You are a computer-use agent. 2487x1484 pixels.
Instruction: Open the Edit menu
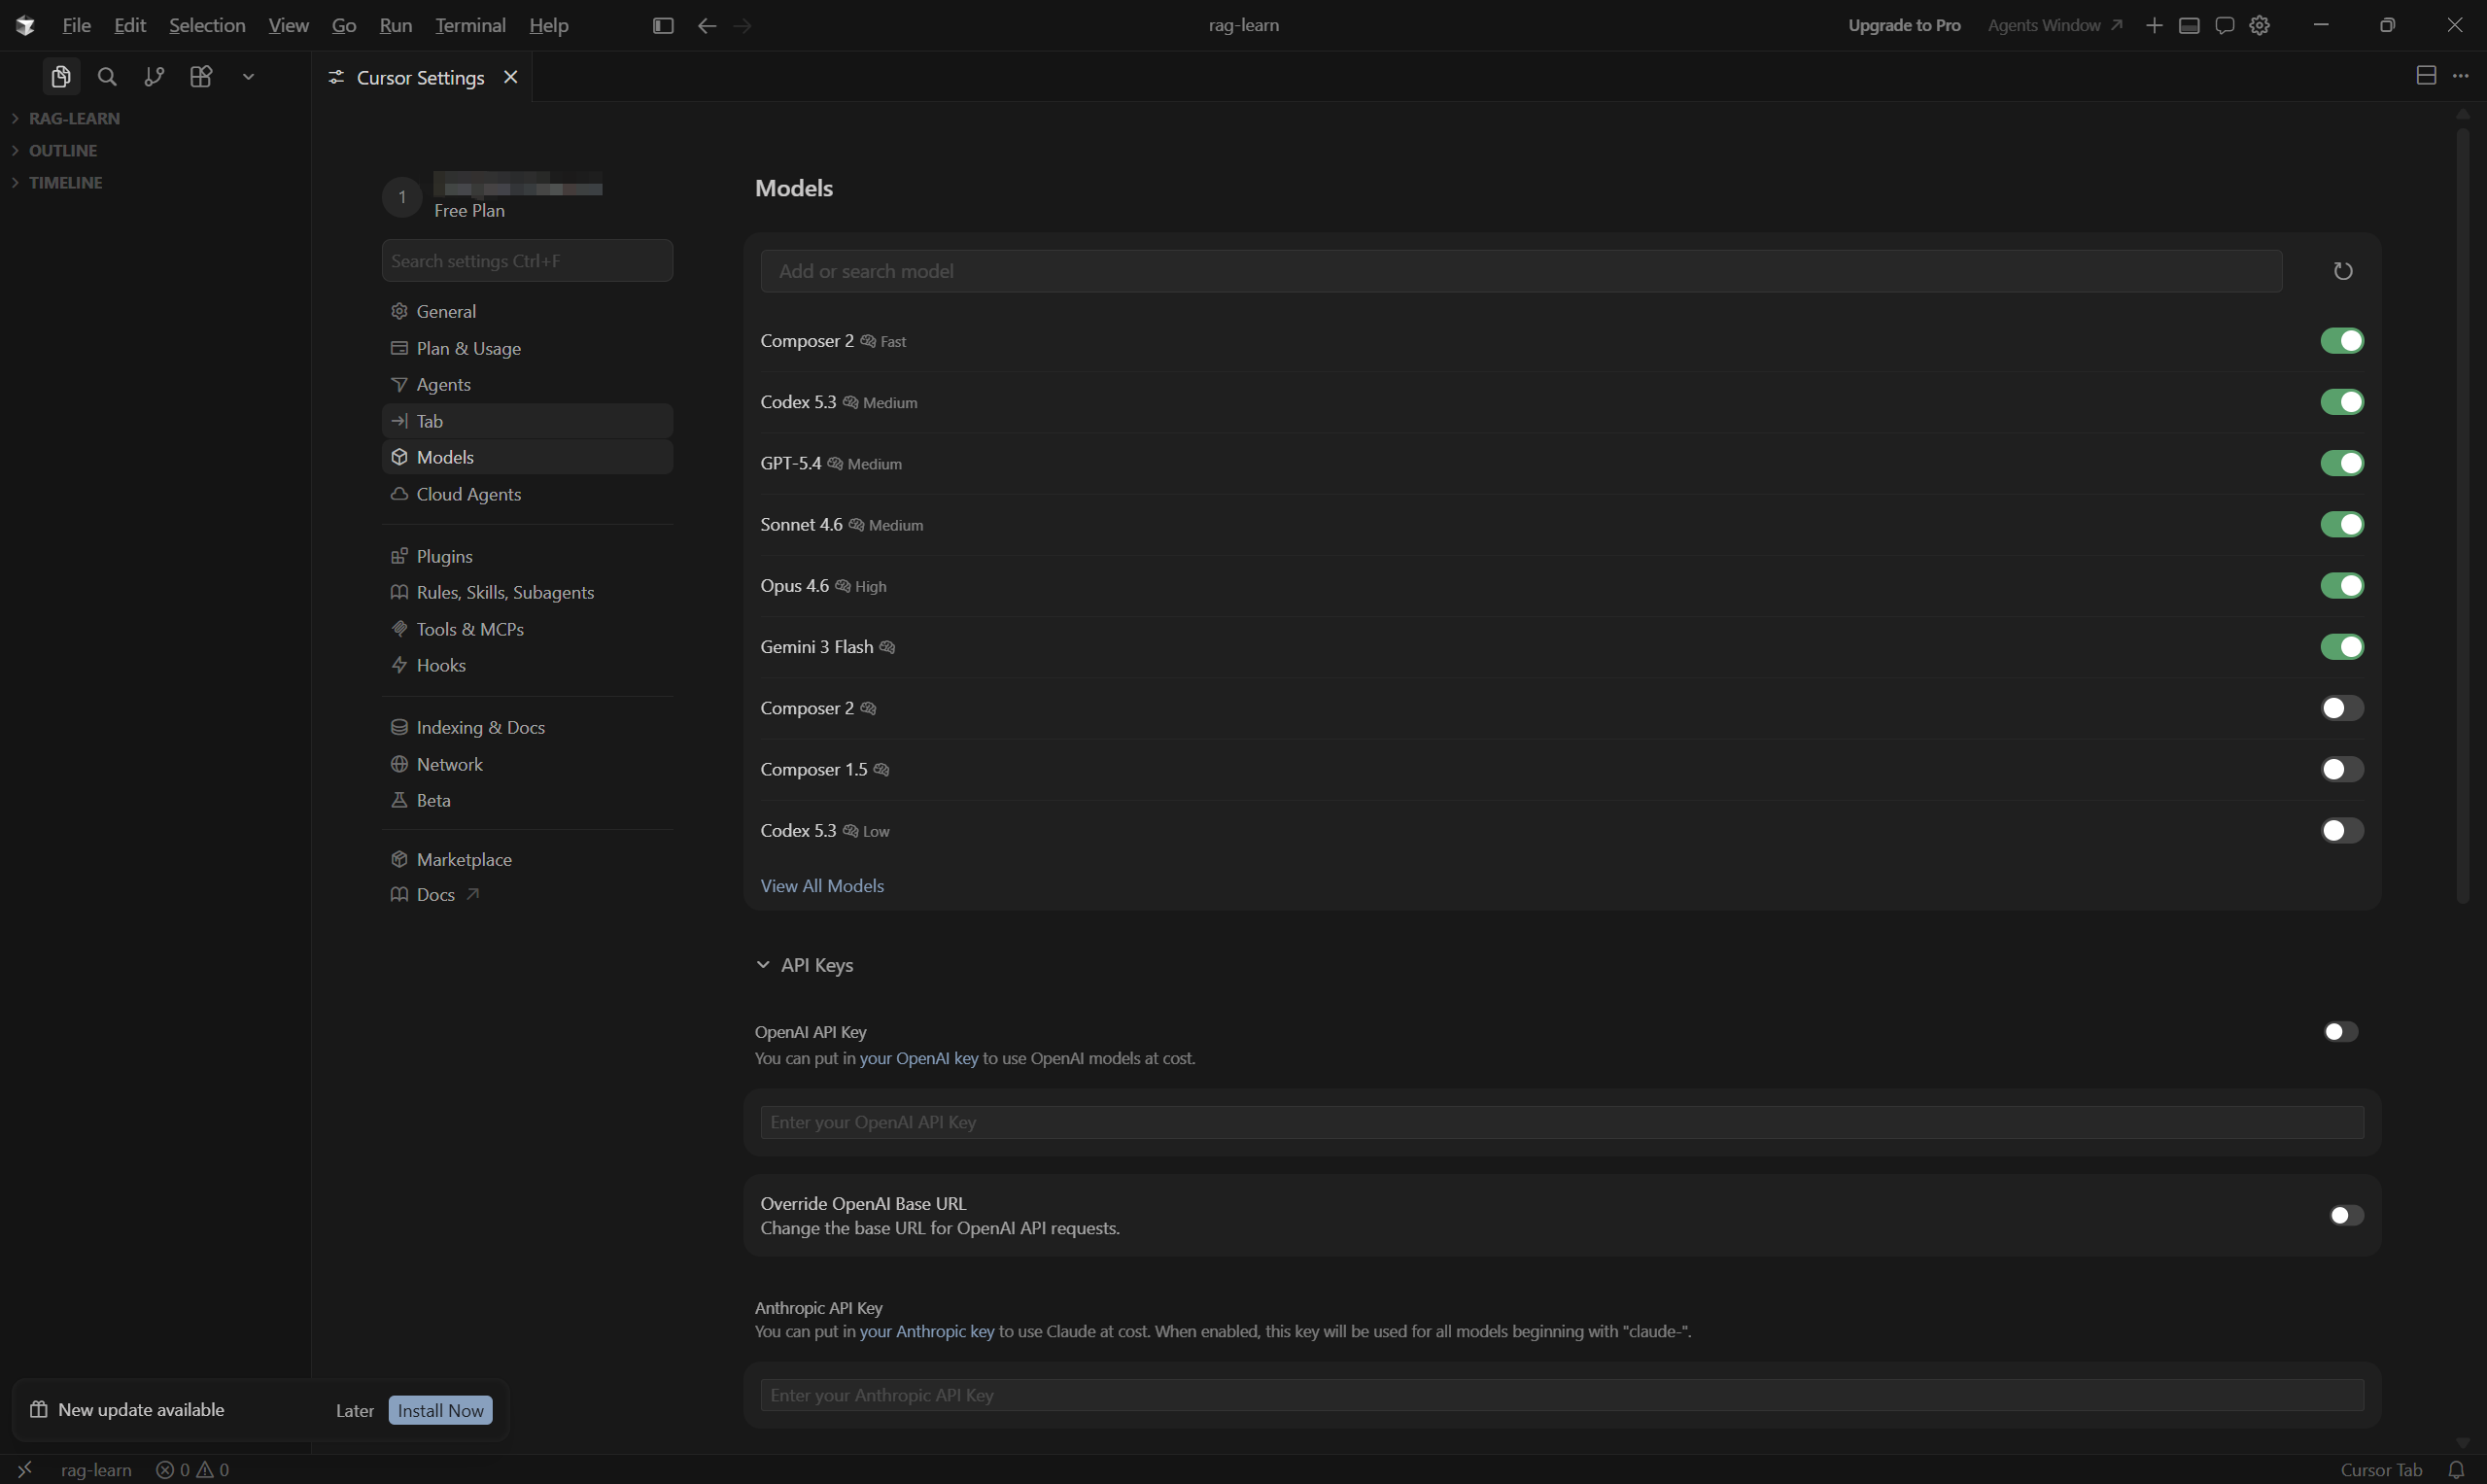coord(130,26)
